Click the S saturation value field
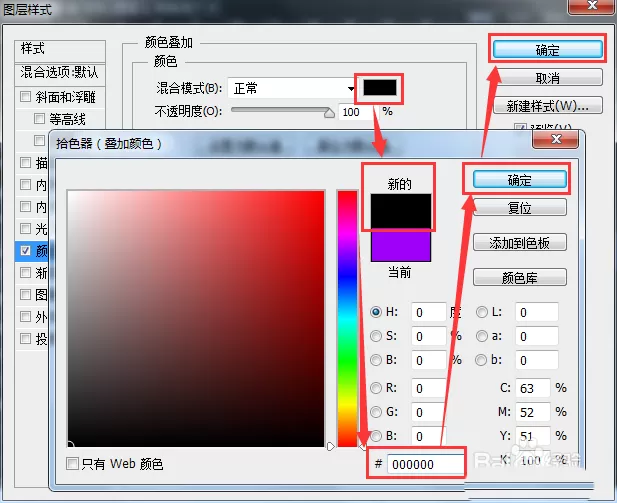The width and height of the screenshot is (617, 503). [x=429, y=336]
